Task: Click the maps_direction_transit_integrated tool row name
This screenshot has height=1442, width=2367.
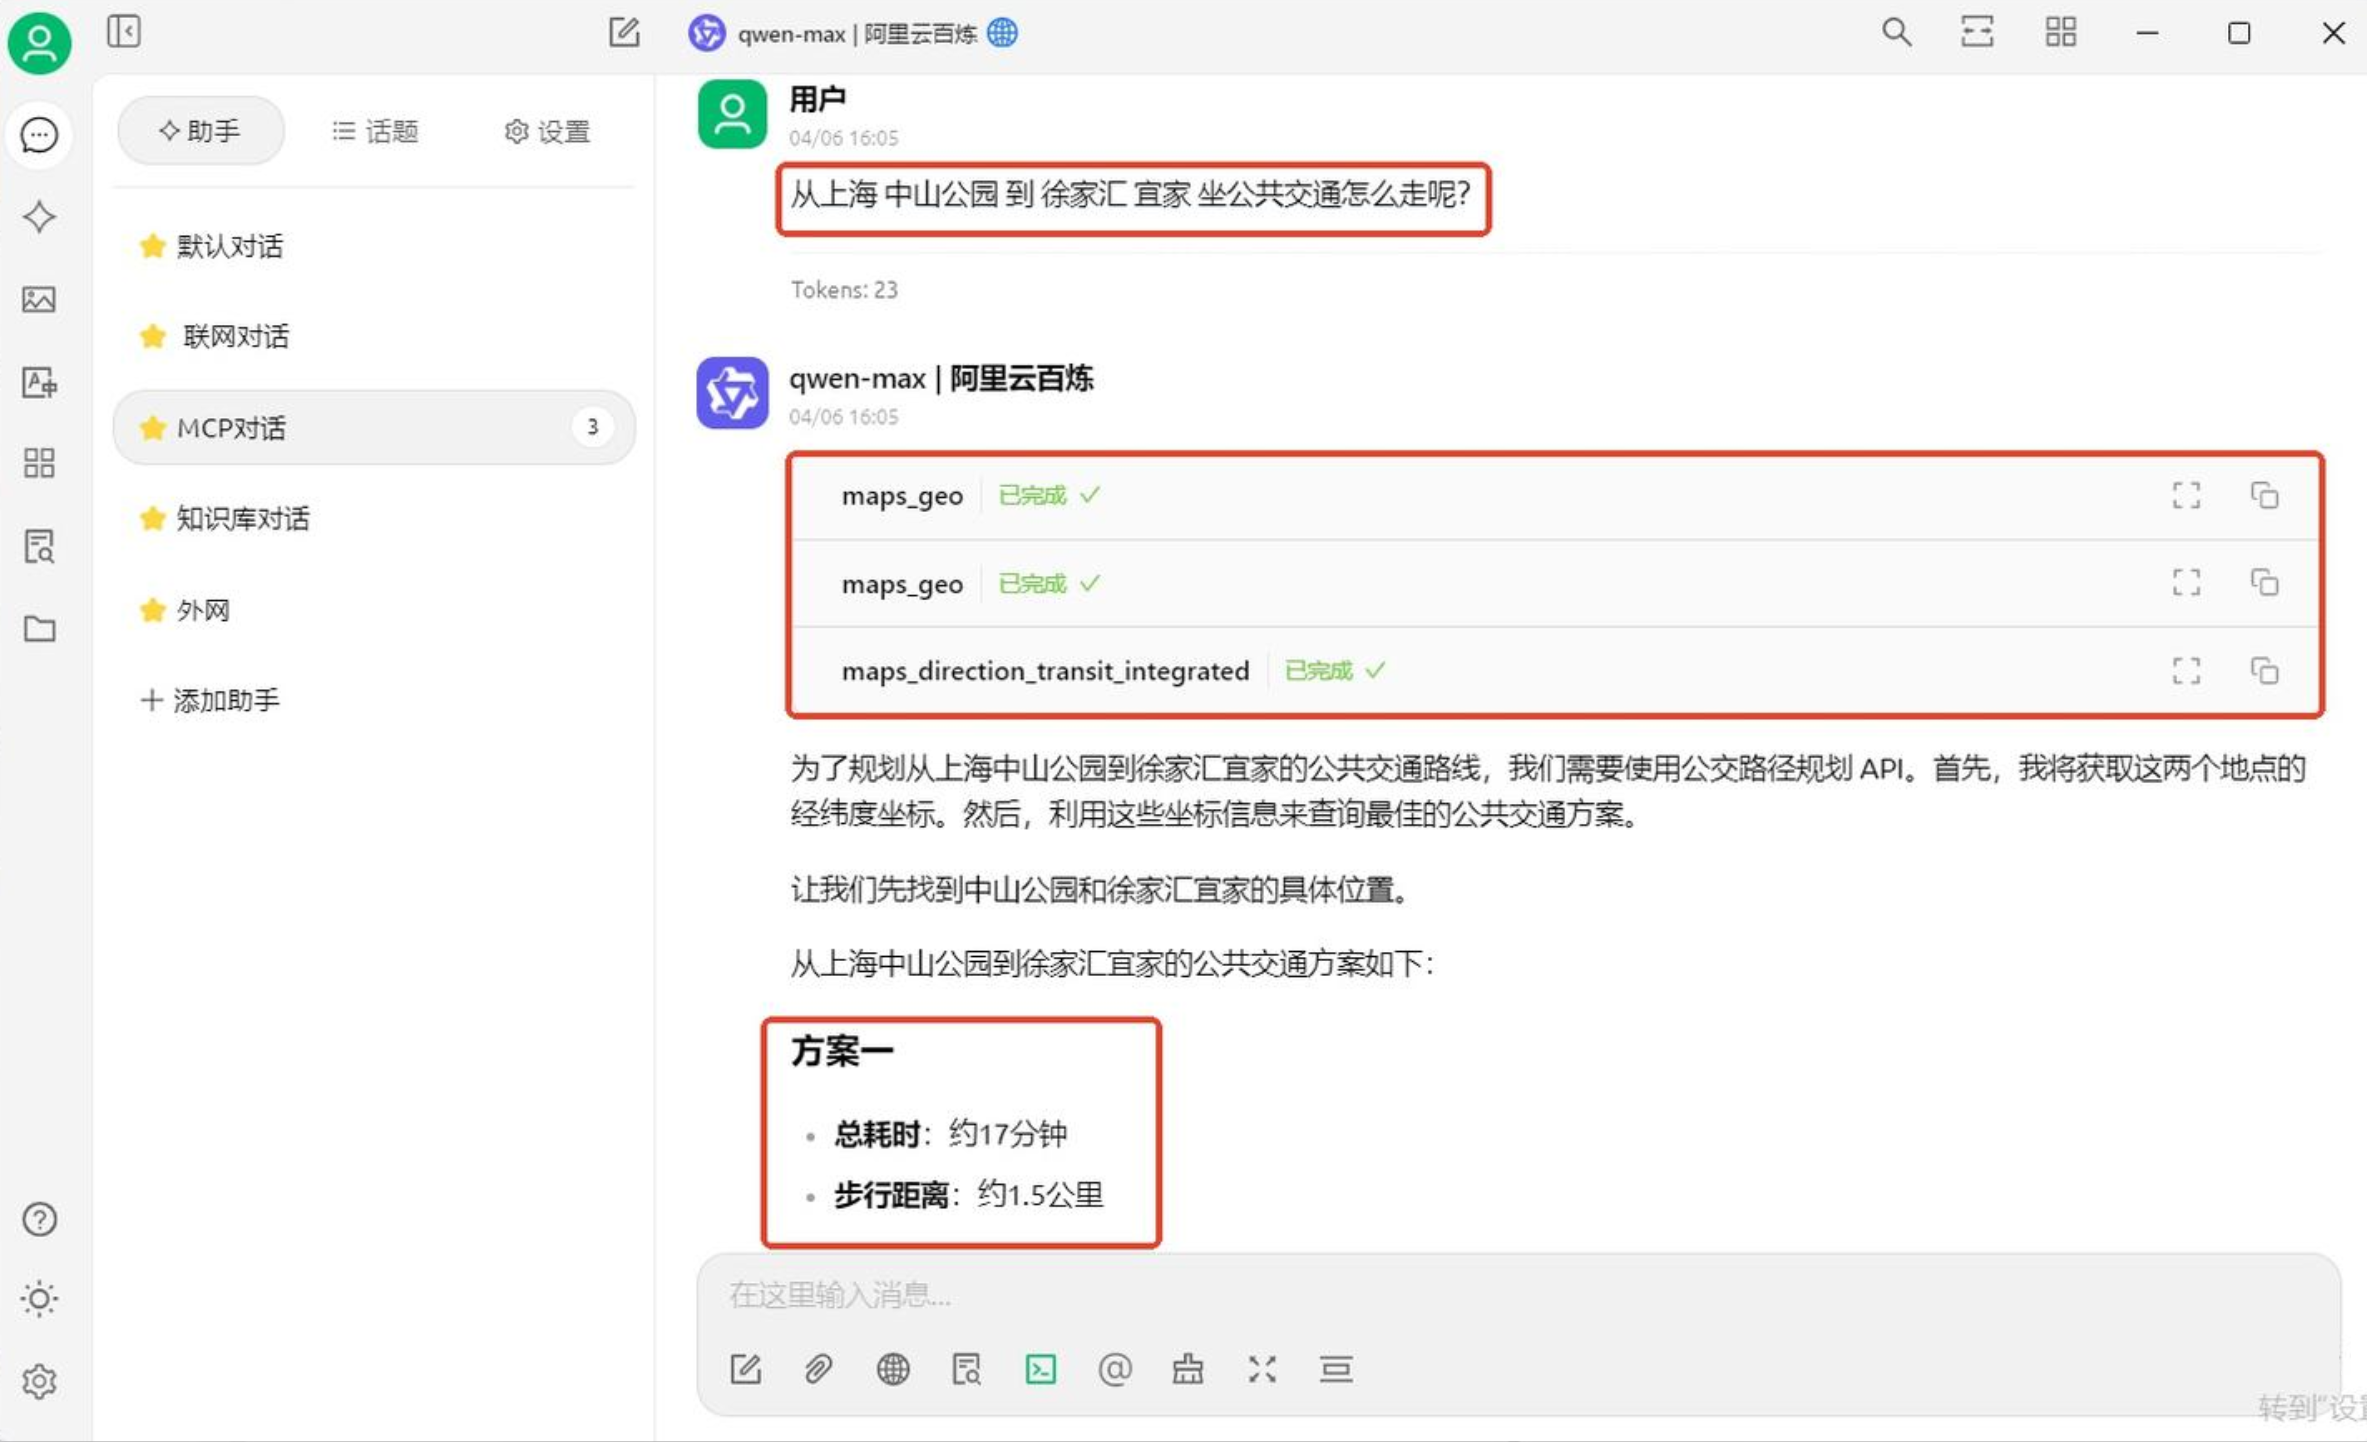Action: 1045,670
